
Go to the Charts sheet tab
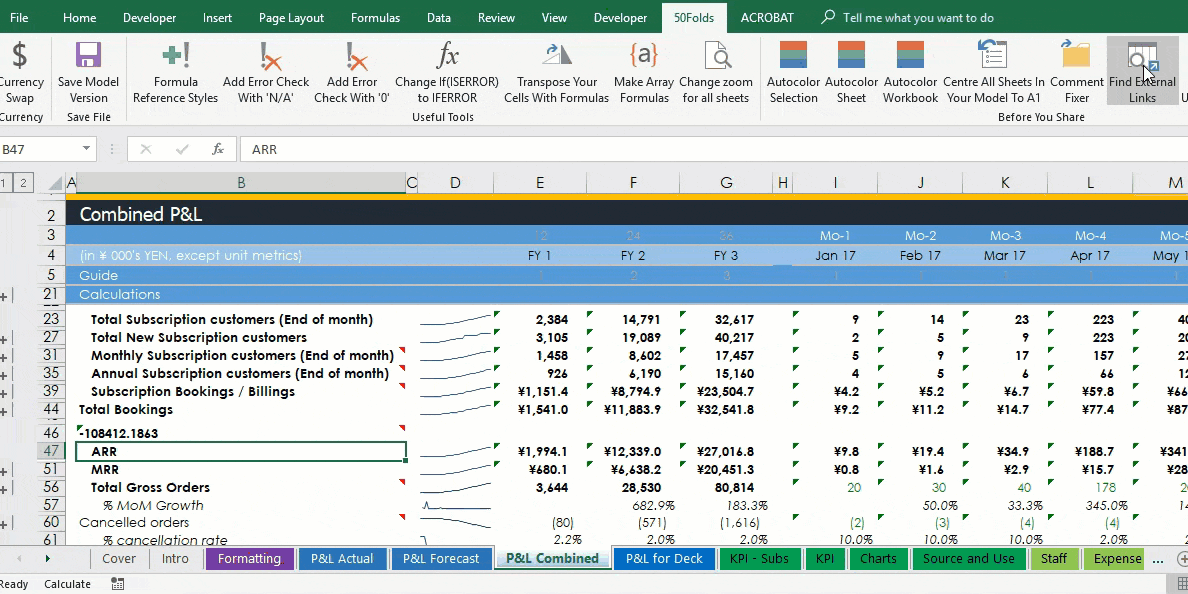point(878,559)
